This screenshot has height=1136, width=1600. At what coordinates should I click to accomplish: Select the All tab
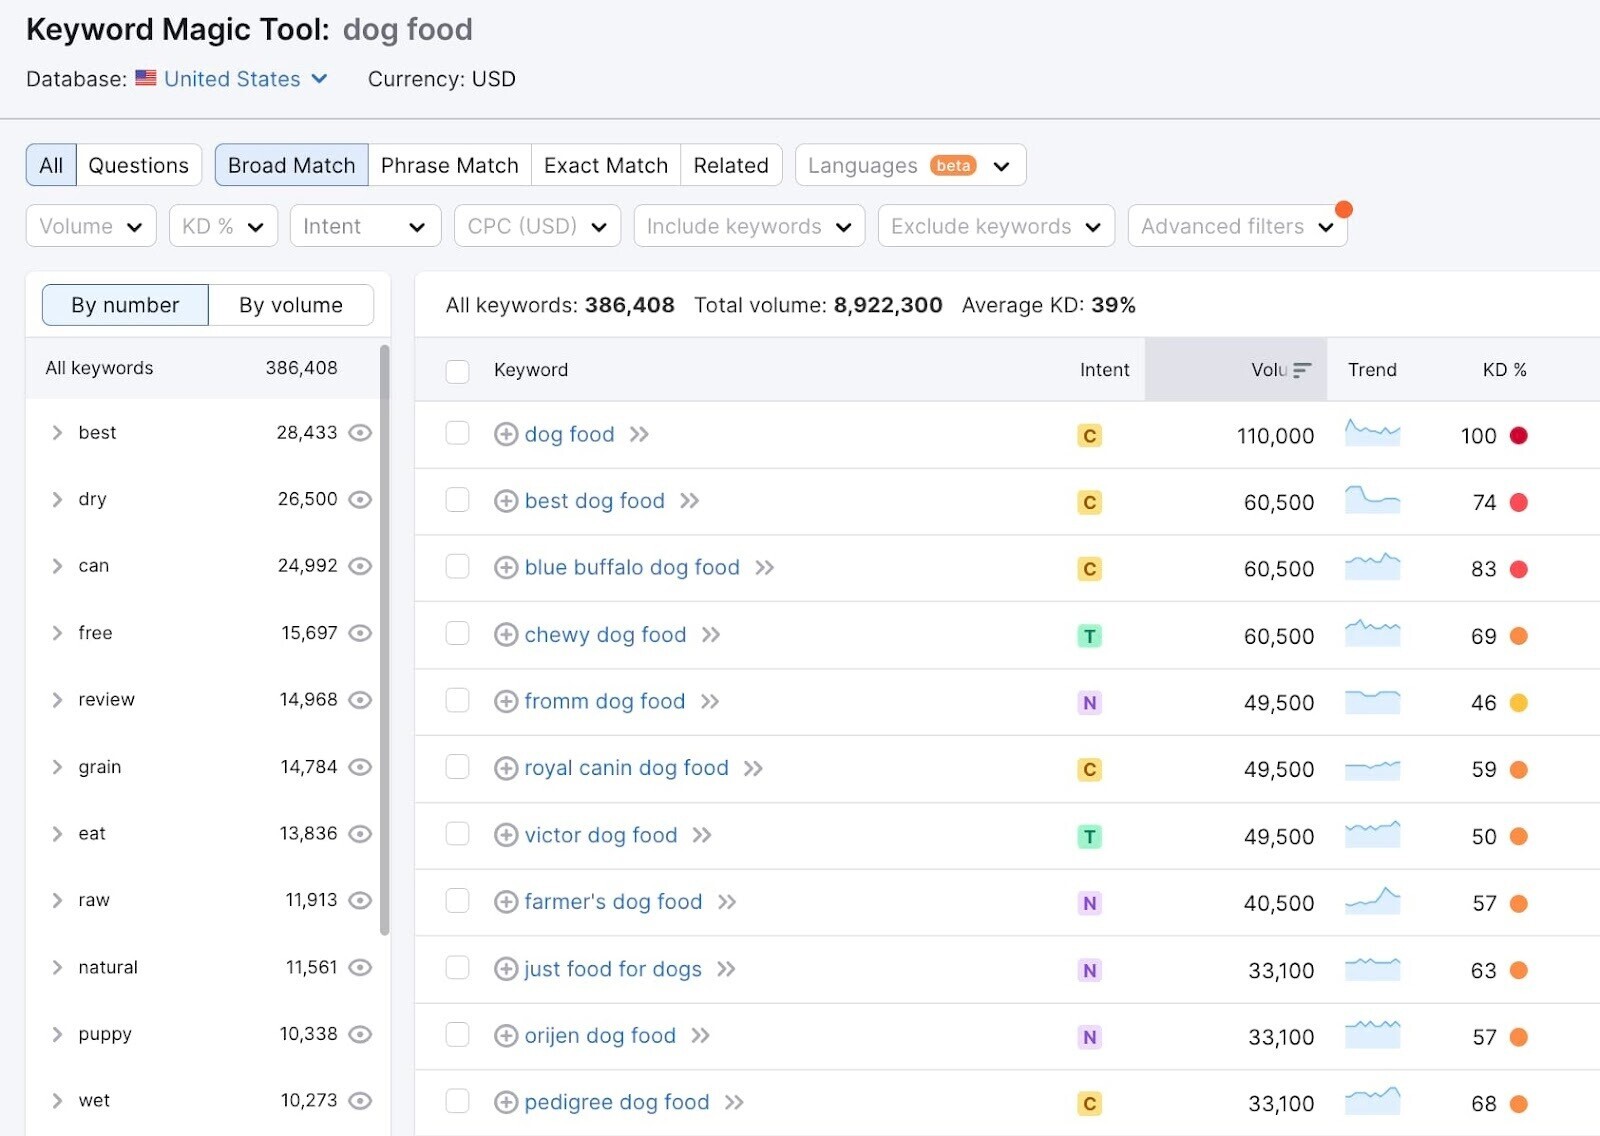coord(51,165)
